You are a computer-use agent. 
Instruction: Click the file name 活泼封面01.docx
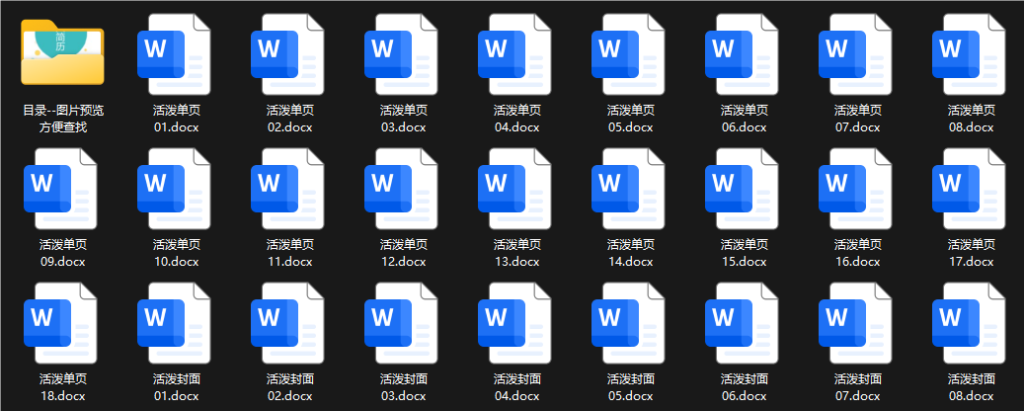(176, 387)
